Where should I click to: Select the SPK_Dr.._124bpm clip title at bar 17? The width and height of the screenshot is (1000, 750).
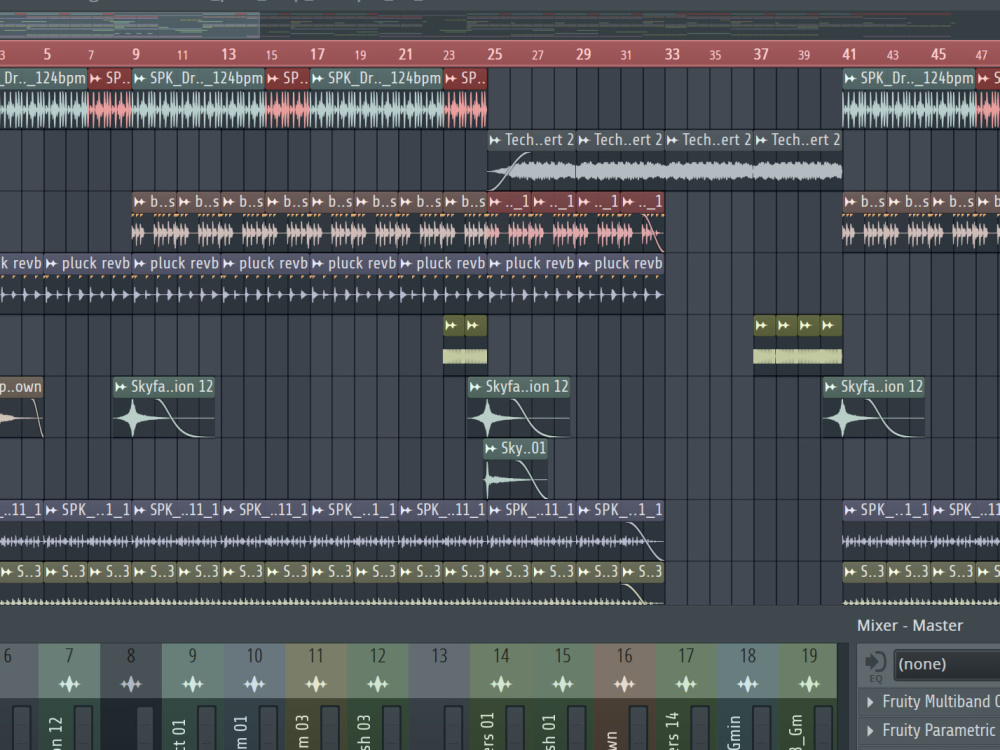[x=384, y=78]
